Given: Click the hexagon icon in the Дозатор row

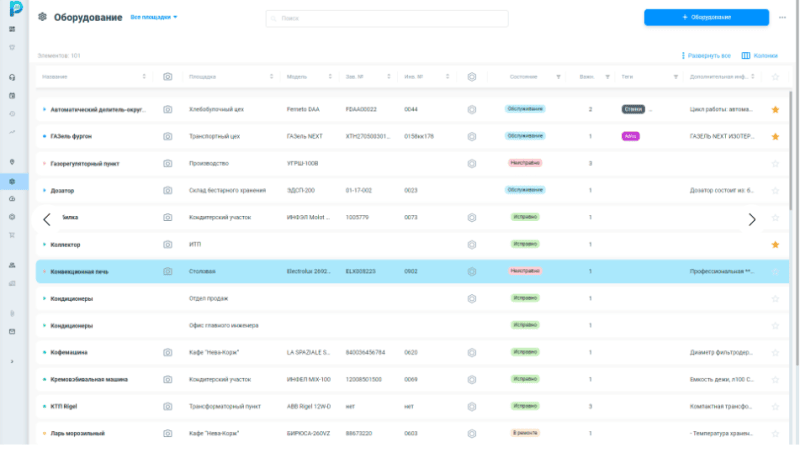Looking at the screenshot, I should click(x=471, y=190).
